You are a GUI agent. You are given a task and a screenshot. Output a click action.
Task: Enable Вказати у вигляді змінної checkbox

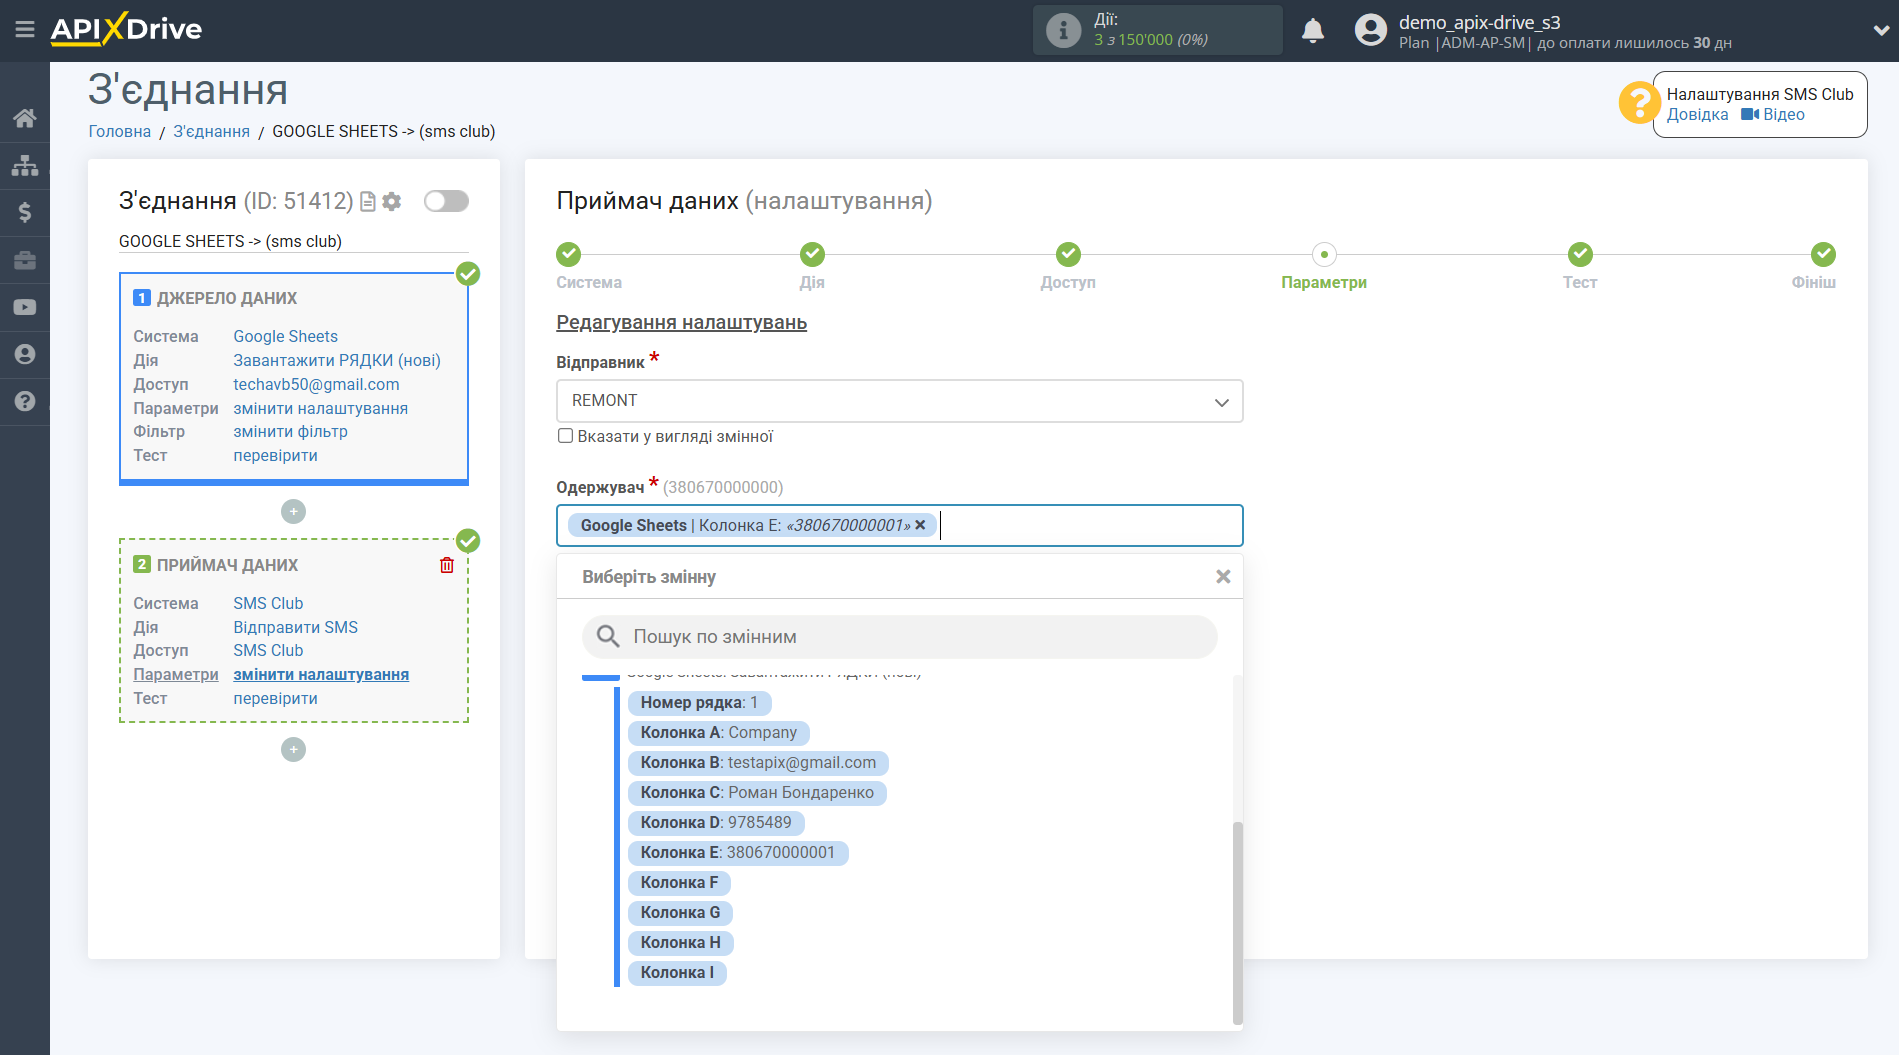coord(565,436)
